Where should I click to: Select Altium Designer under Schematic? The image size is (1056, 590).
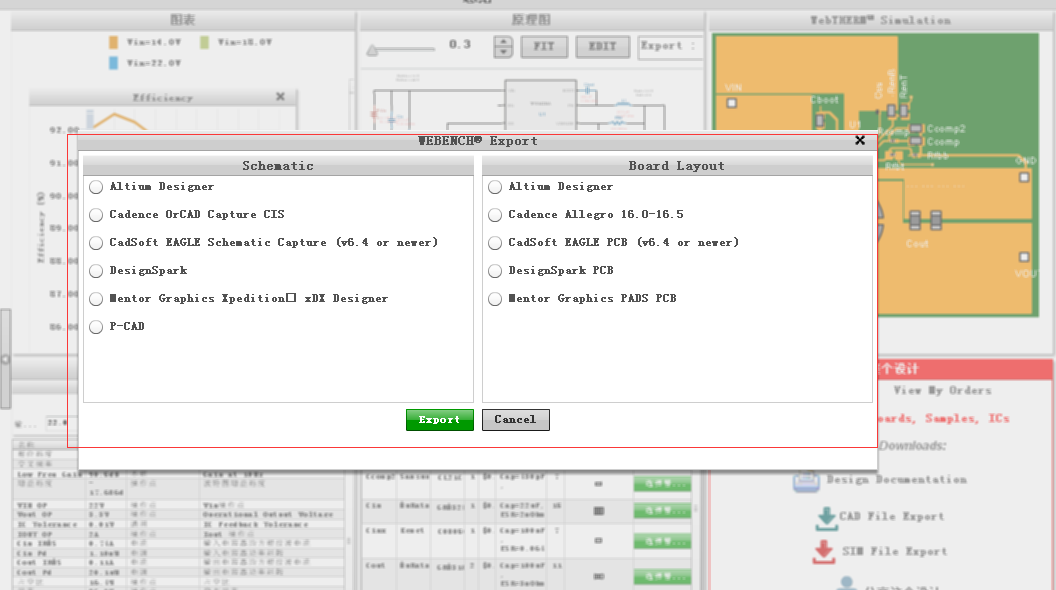[96, 187]
